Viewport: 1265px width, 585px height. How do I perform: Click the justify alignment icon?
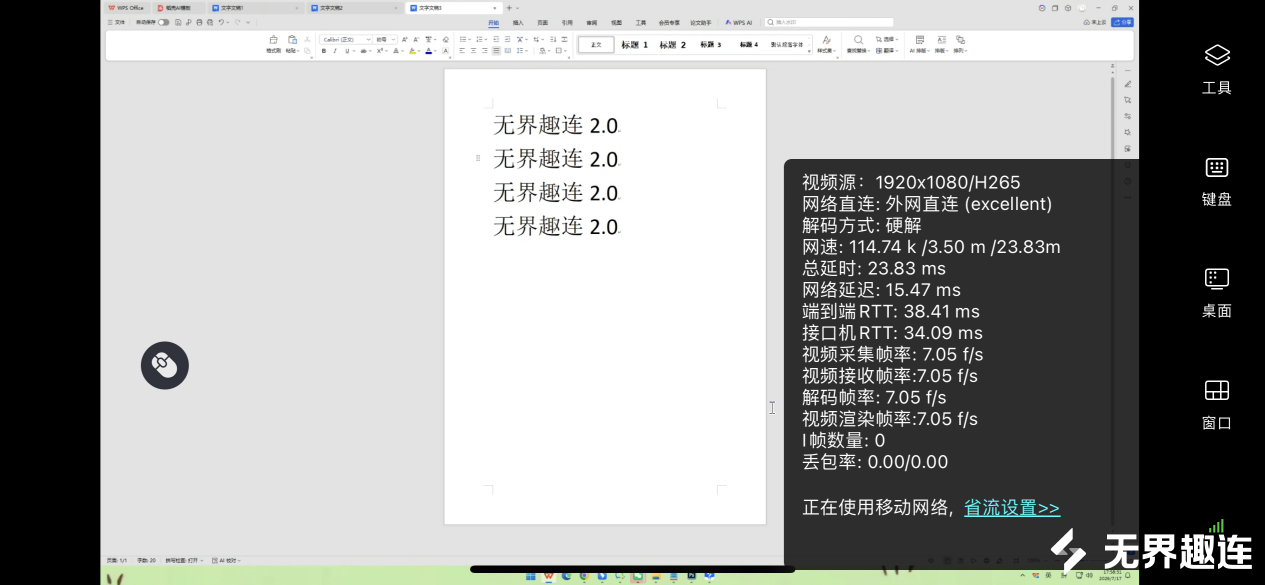[496, 51]
